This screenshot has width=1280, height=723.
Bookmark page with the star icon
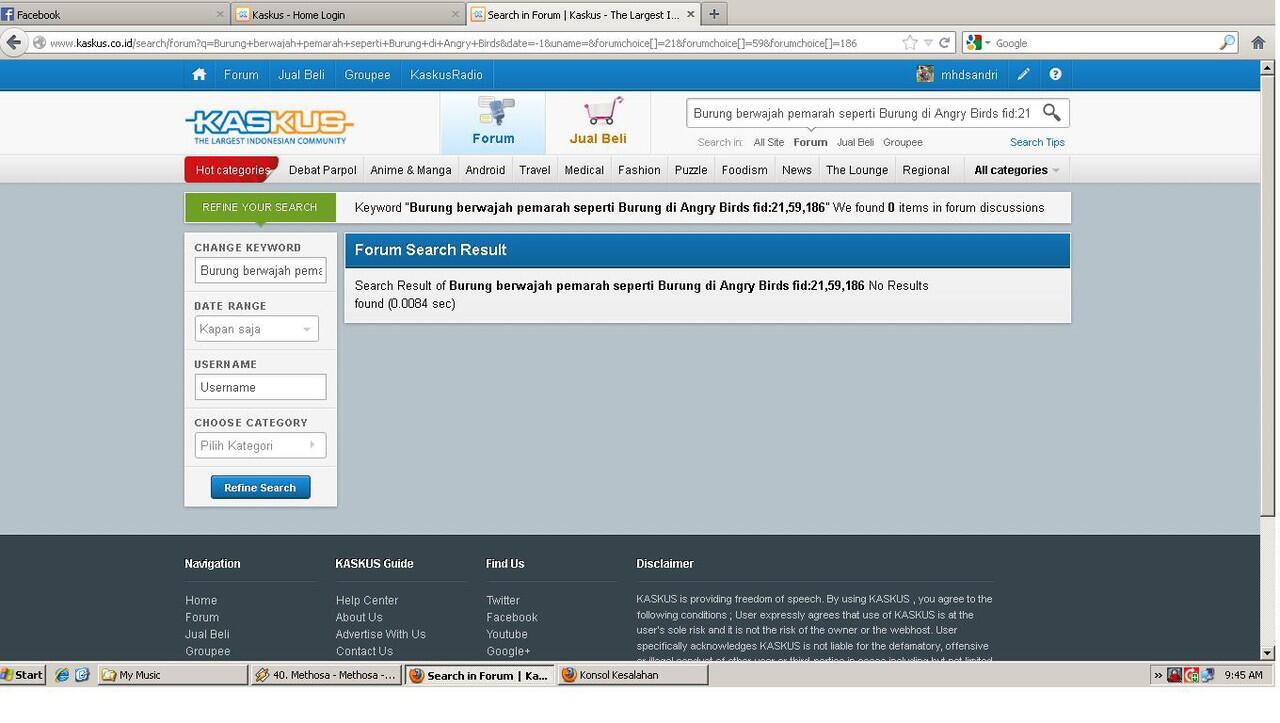click(x=909, y=43)
